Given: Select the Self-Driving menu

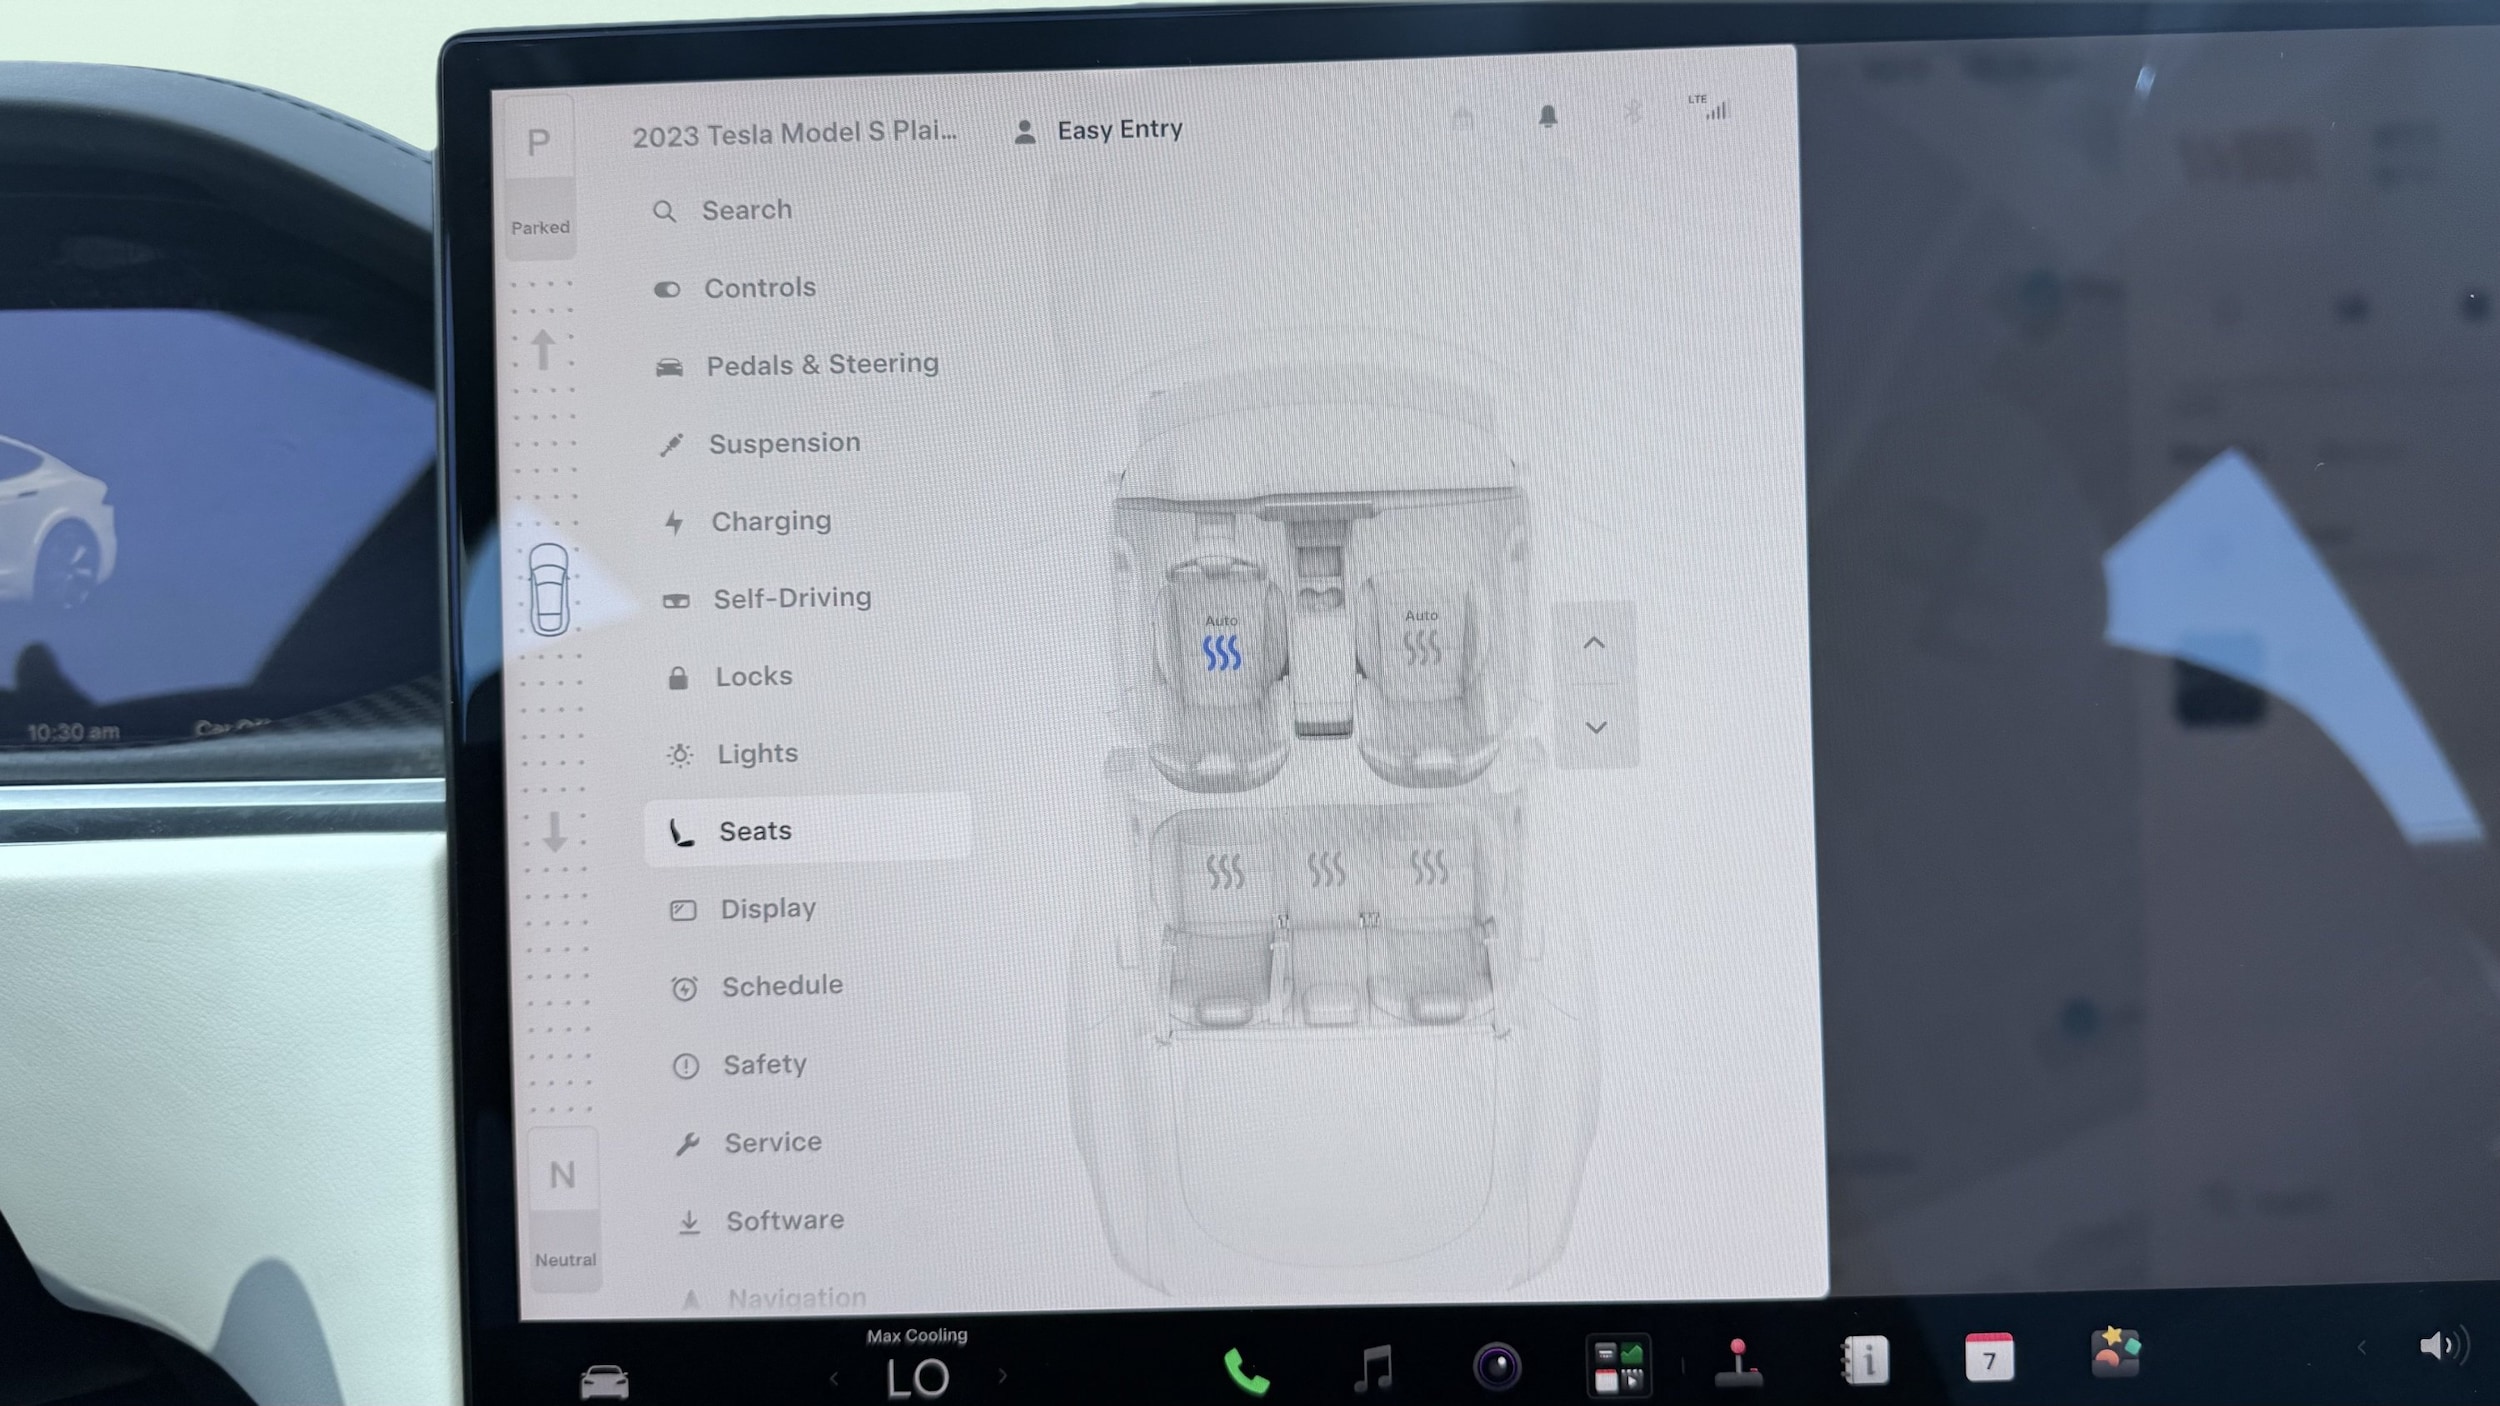Looking at the screenshot, I should click(767, 598).
